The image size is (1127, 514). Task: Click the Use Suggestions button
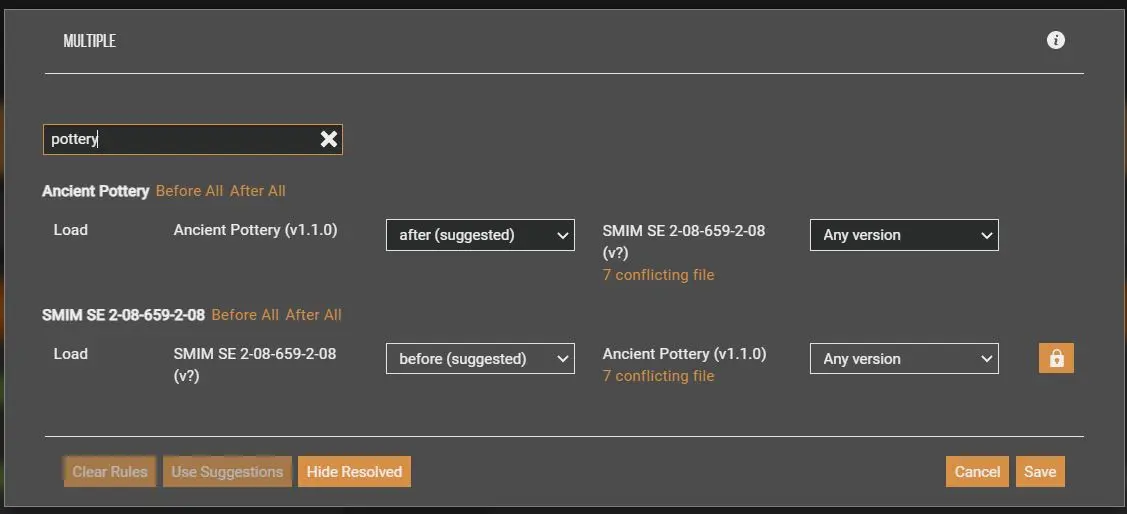coord(227,472)
